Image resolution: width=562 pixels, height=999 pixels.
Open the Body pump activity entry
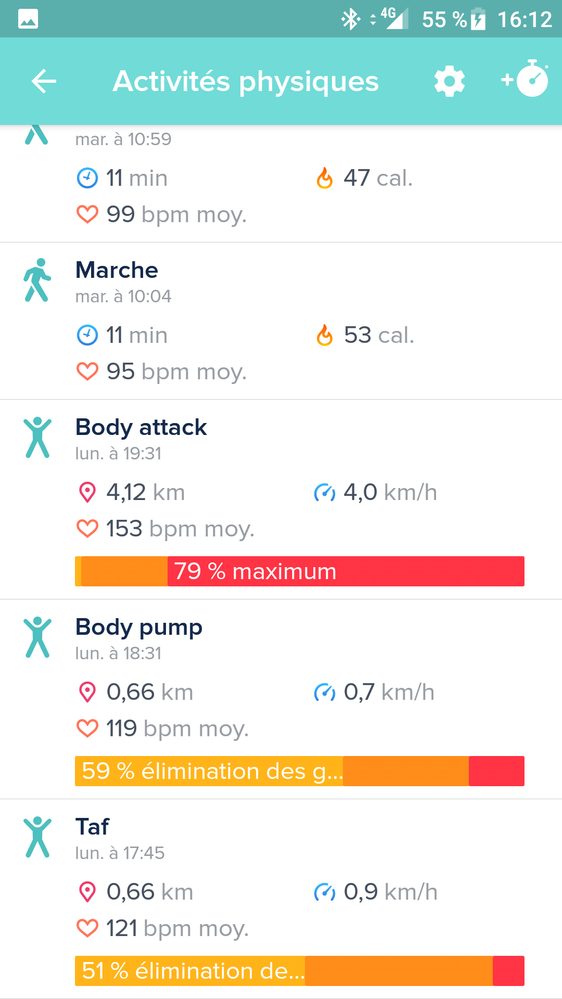pyautogui.click(x=281, y=699)
